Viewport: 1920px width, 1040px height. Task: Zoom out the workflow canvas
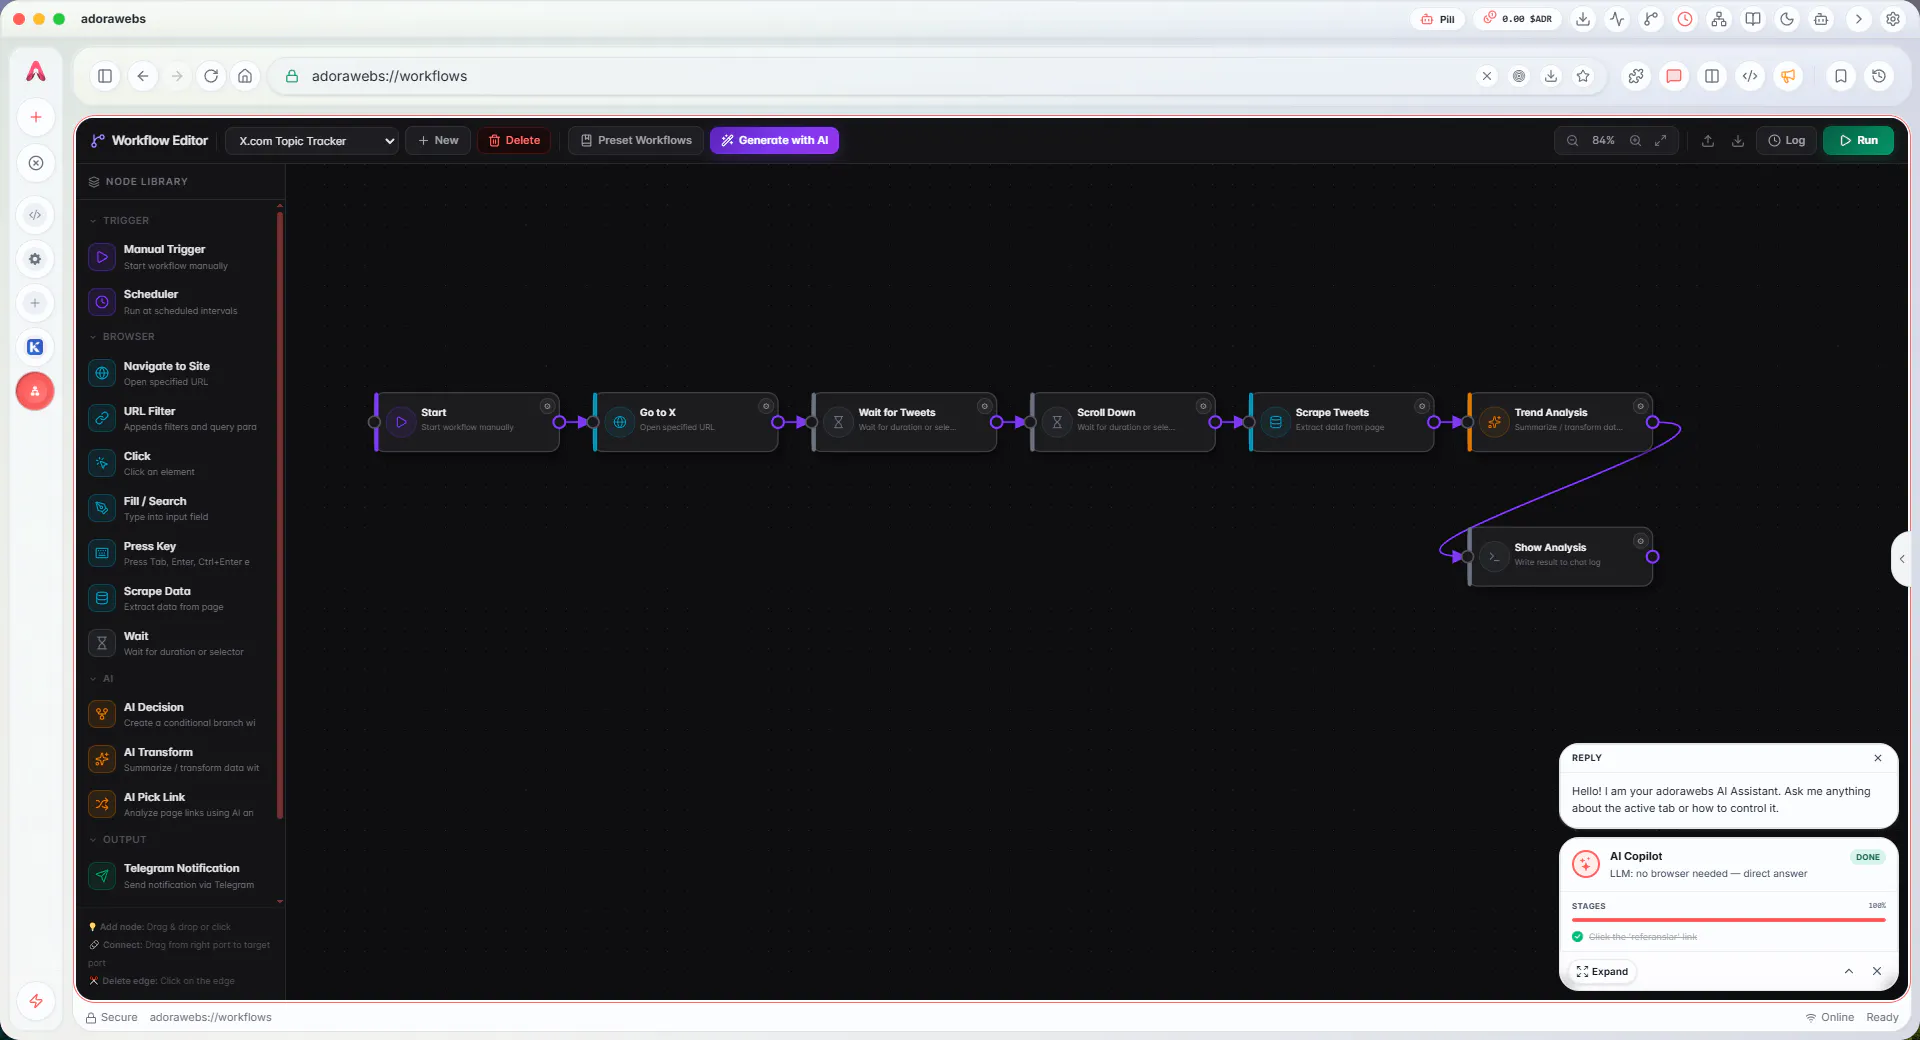click(x=1573, y=141)
